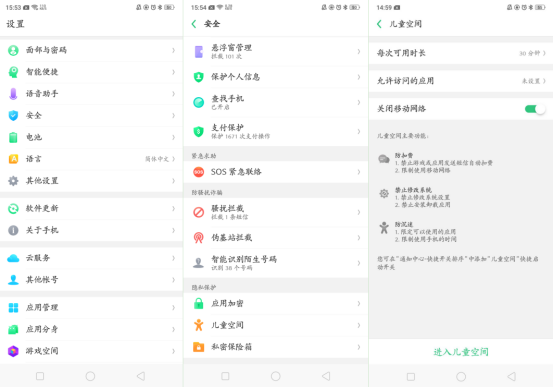554x387 pixels.
Task: Tap the 应用分身 icon
Action: coord(13,330)
